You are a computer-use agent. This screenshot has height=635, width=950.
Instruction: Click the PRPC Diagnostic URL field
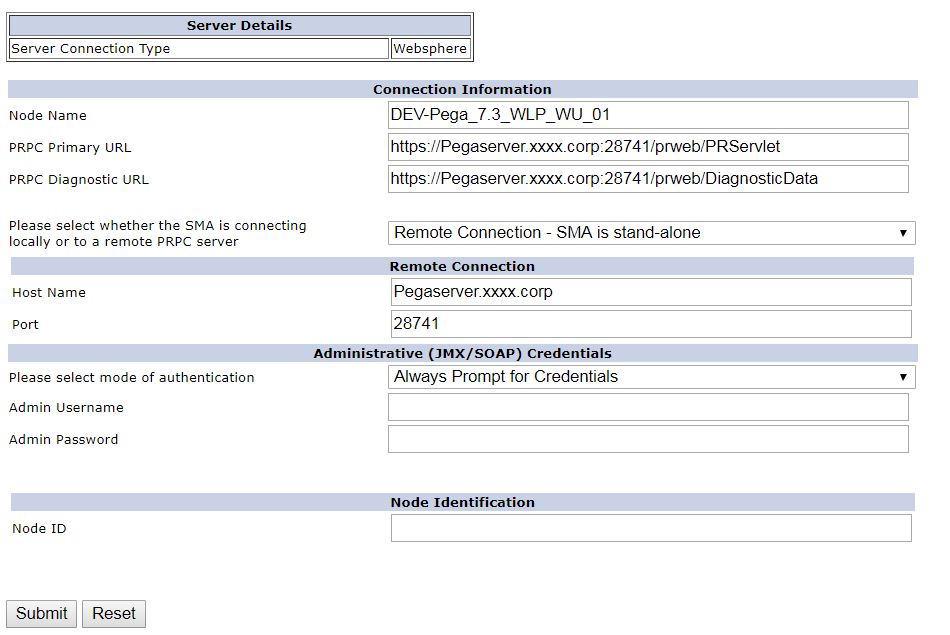(648, 179)
